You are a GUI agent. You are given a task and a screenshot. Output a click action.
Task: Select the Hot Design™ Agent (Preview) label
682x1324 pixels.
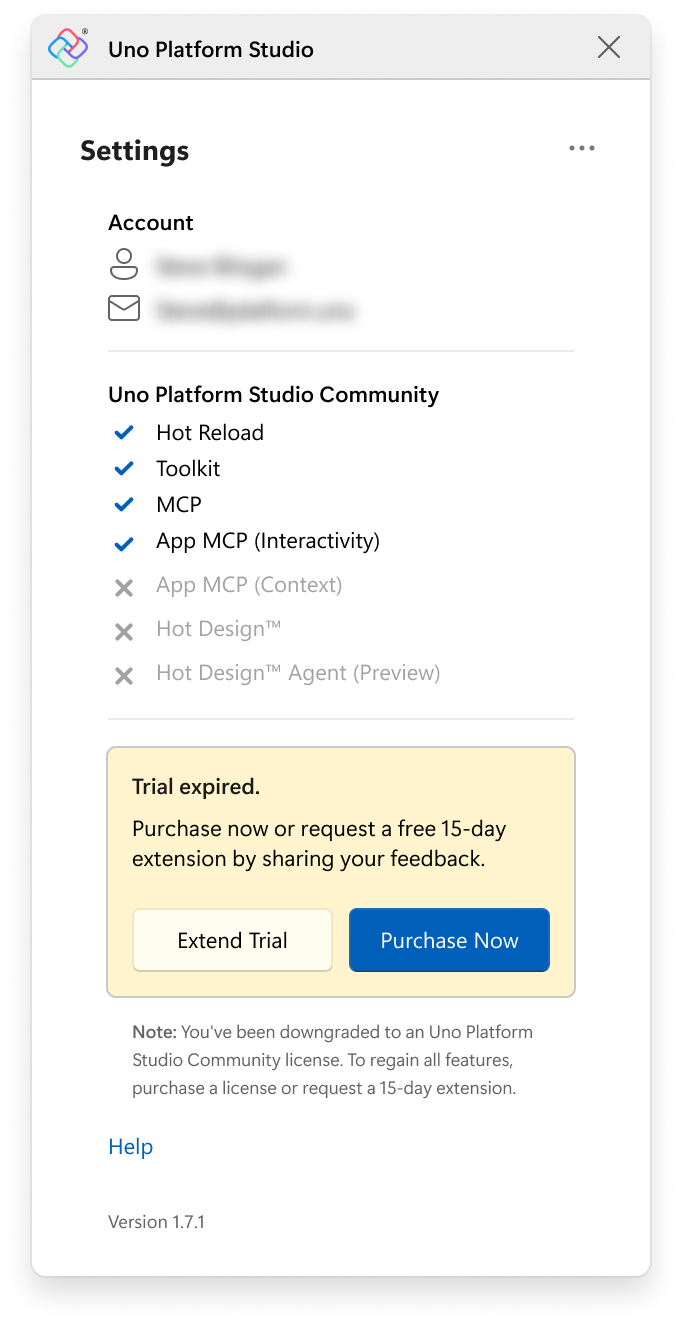pyautogui.click(x=298, y=673)
